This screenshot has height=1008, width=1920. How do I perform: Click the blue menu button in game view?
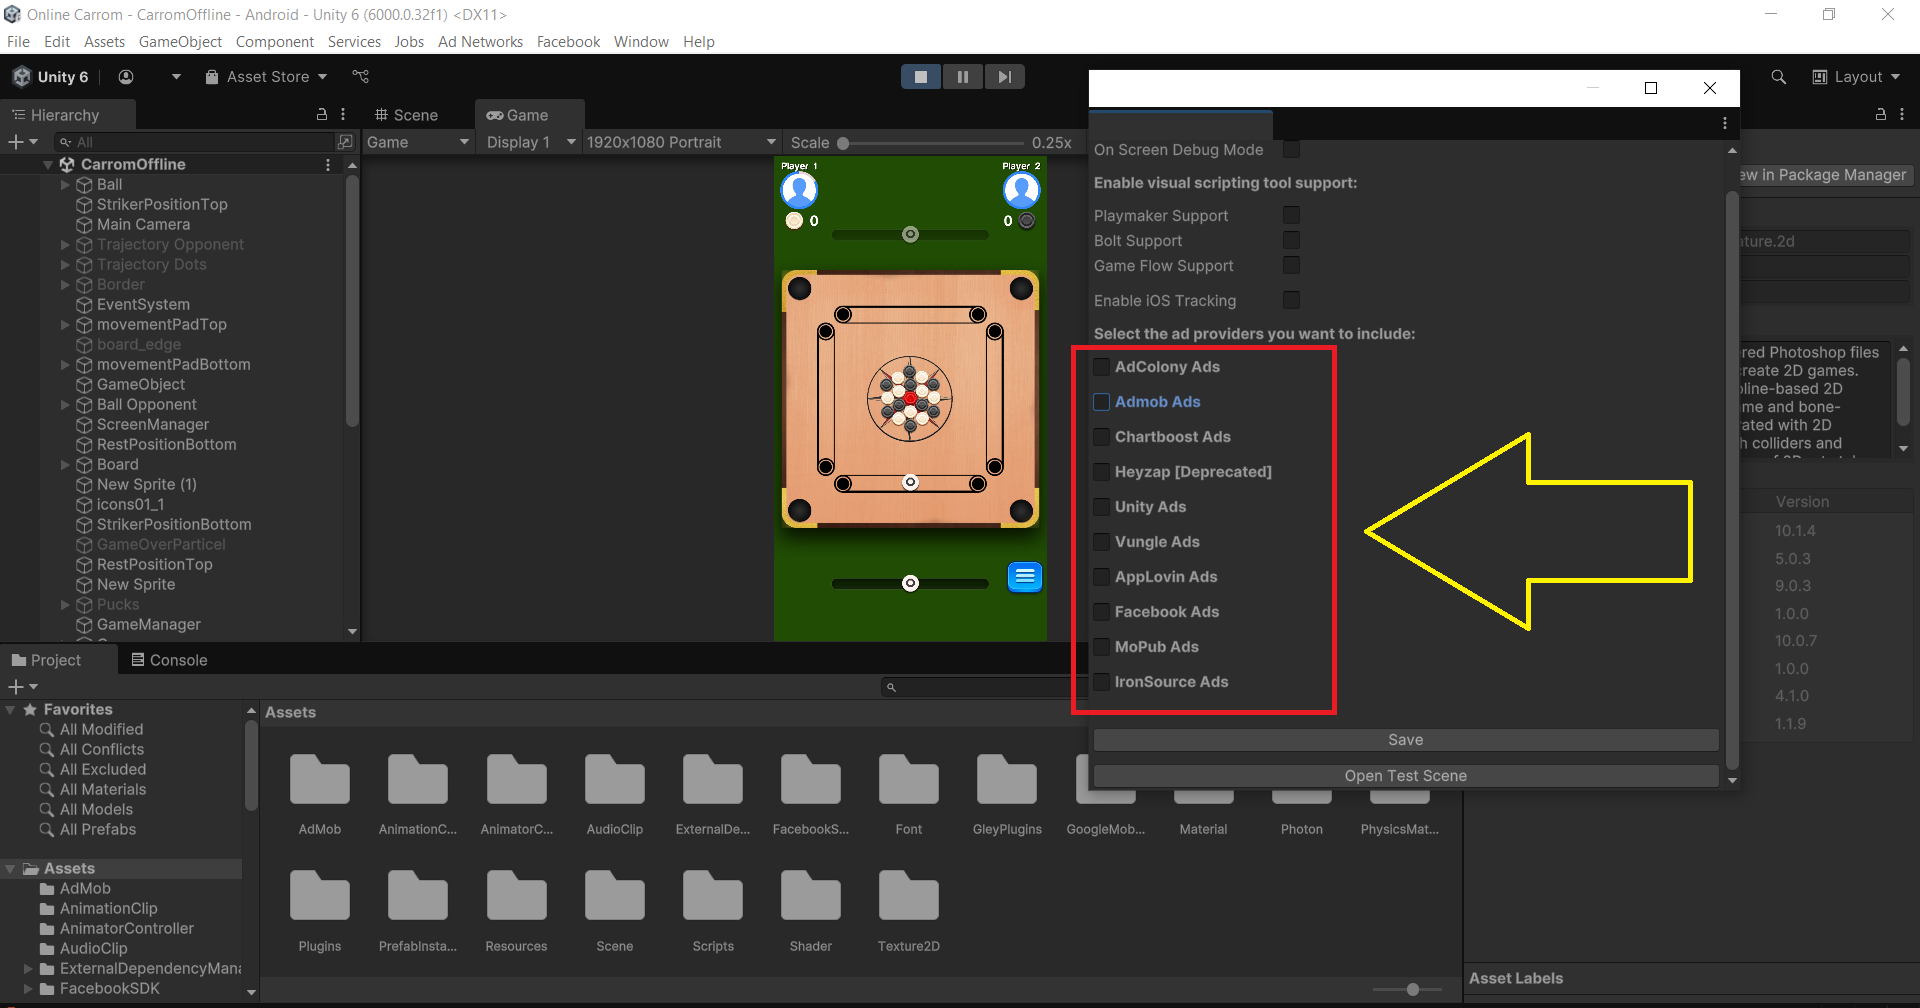[1024, 577]
